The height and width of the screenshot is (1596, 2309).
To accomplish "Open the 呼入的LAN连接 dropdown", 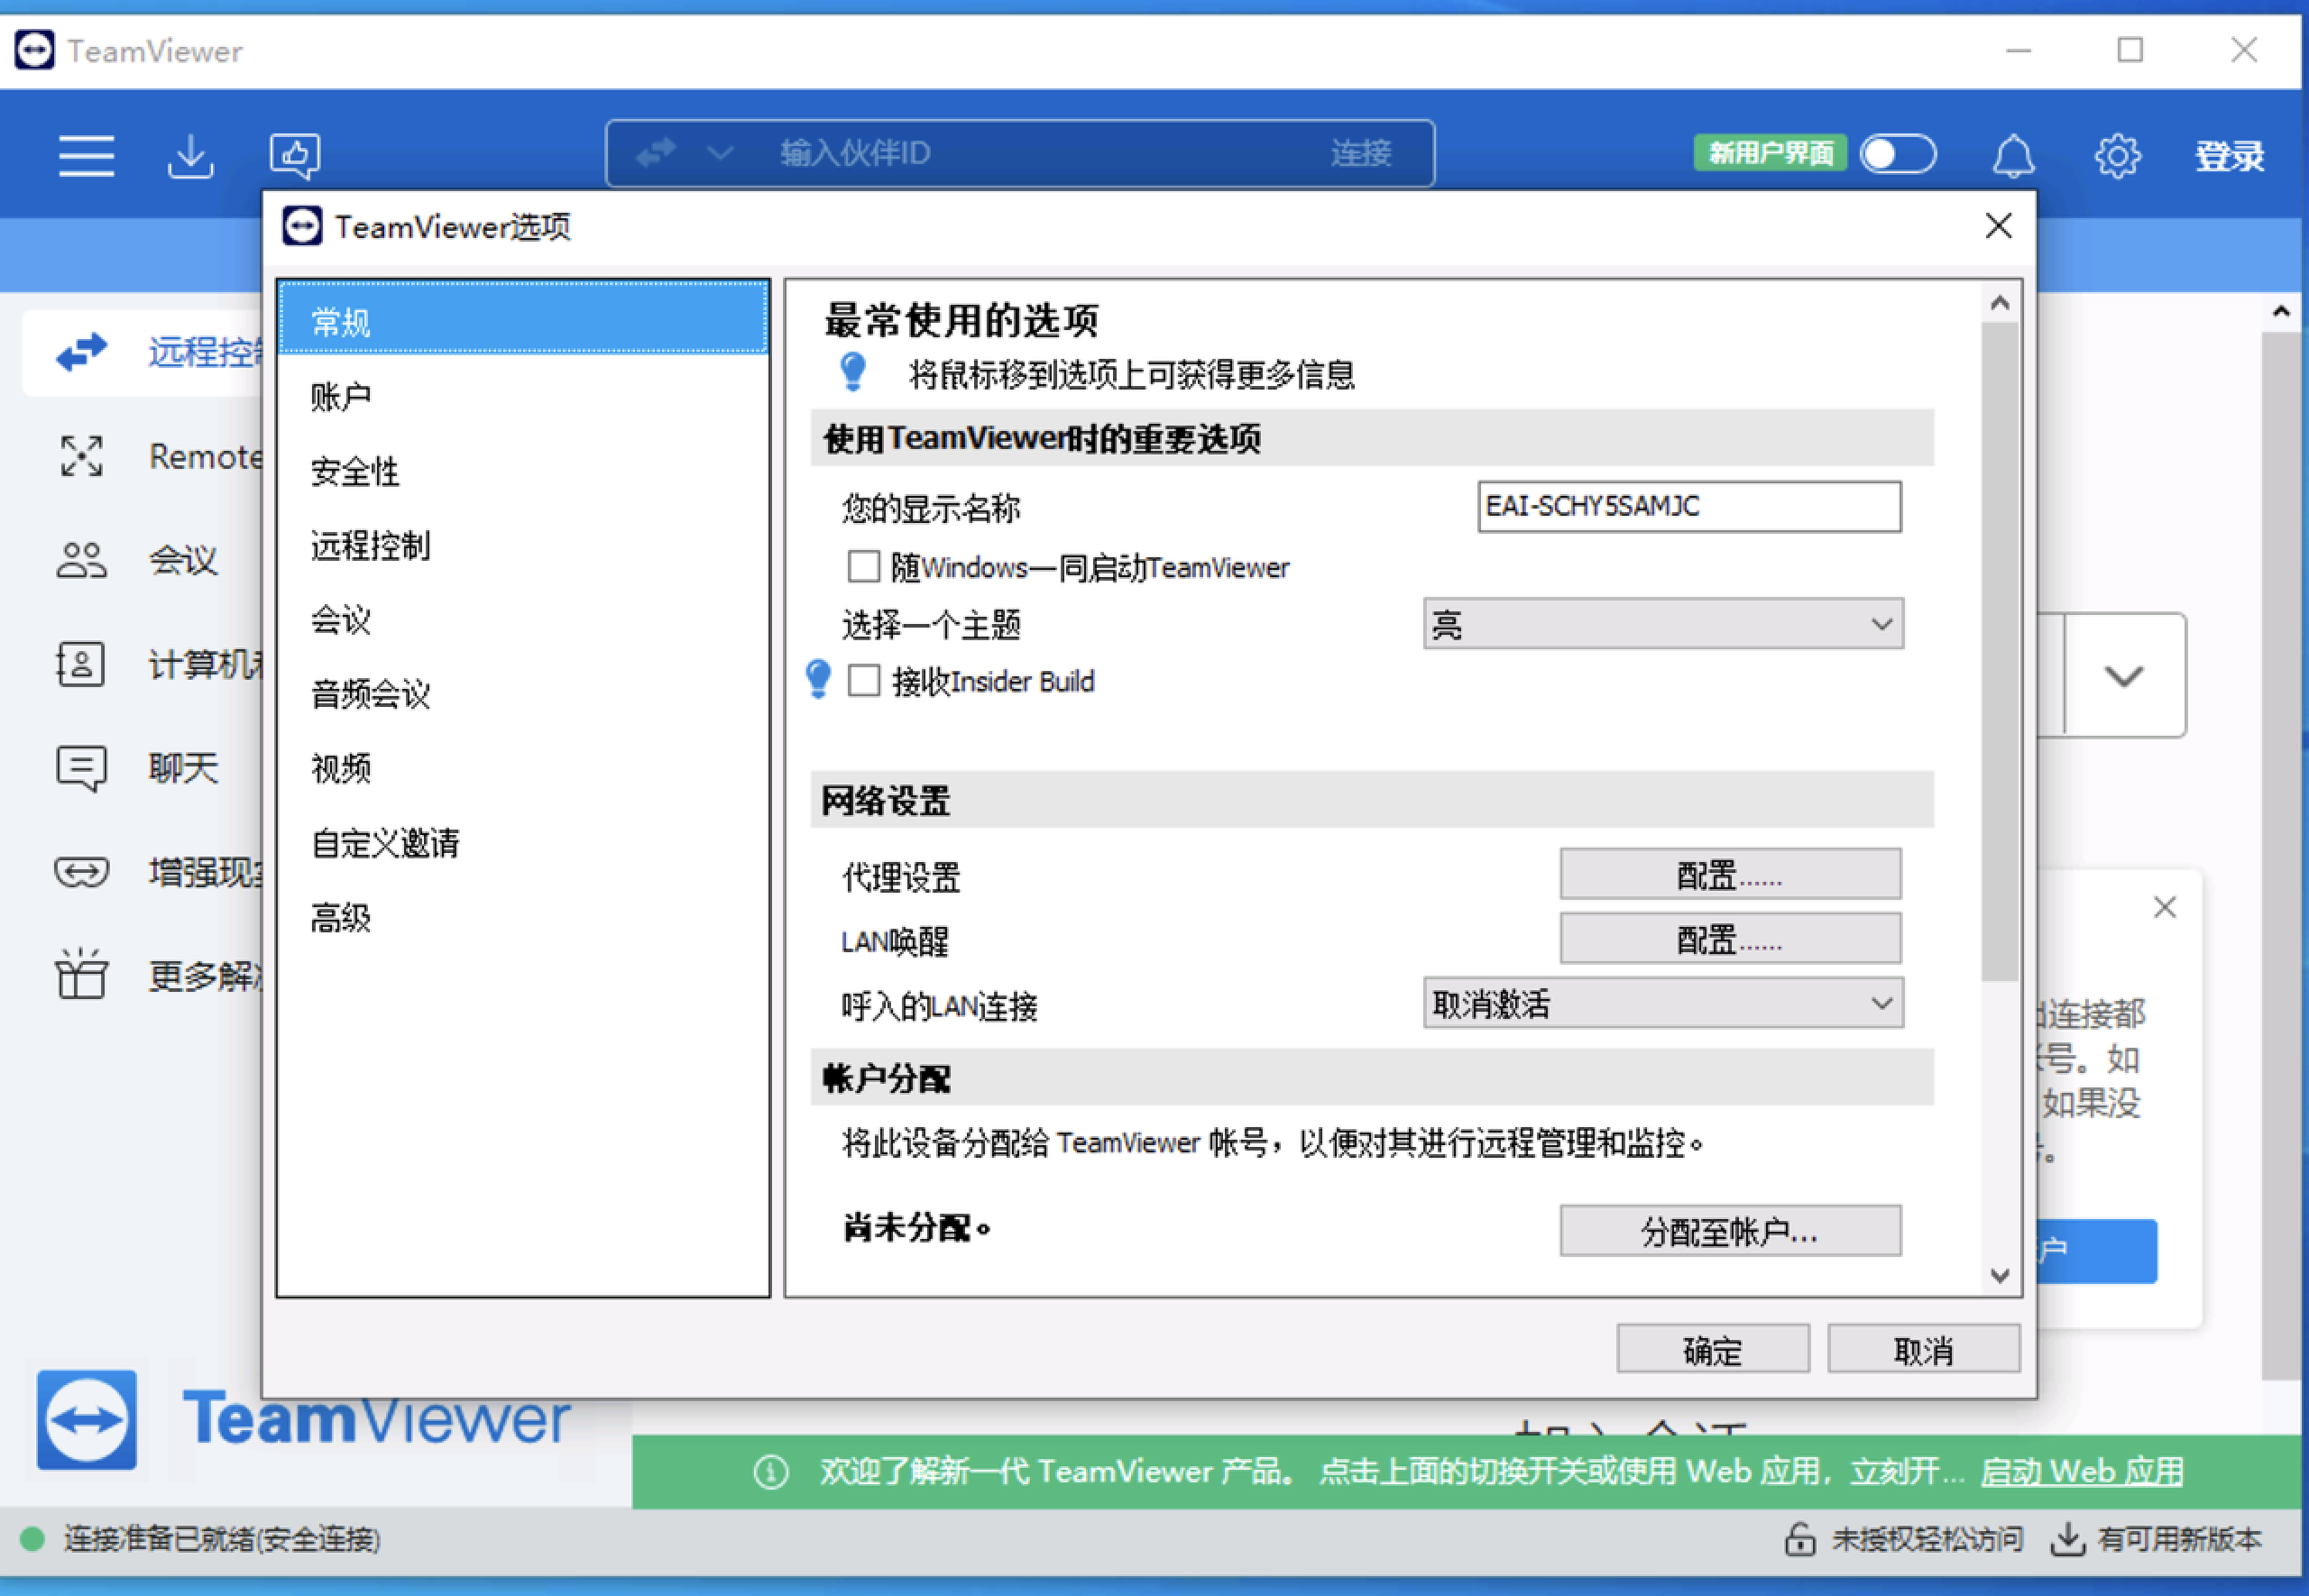I will tap(1663, 1003).
